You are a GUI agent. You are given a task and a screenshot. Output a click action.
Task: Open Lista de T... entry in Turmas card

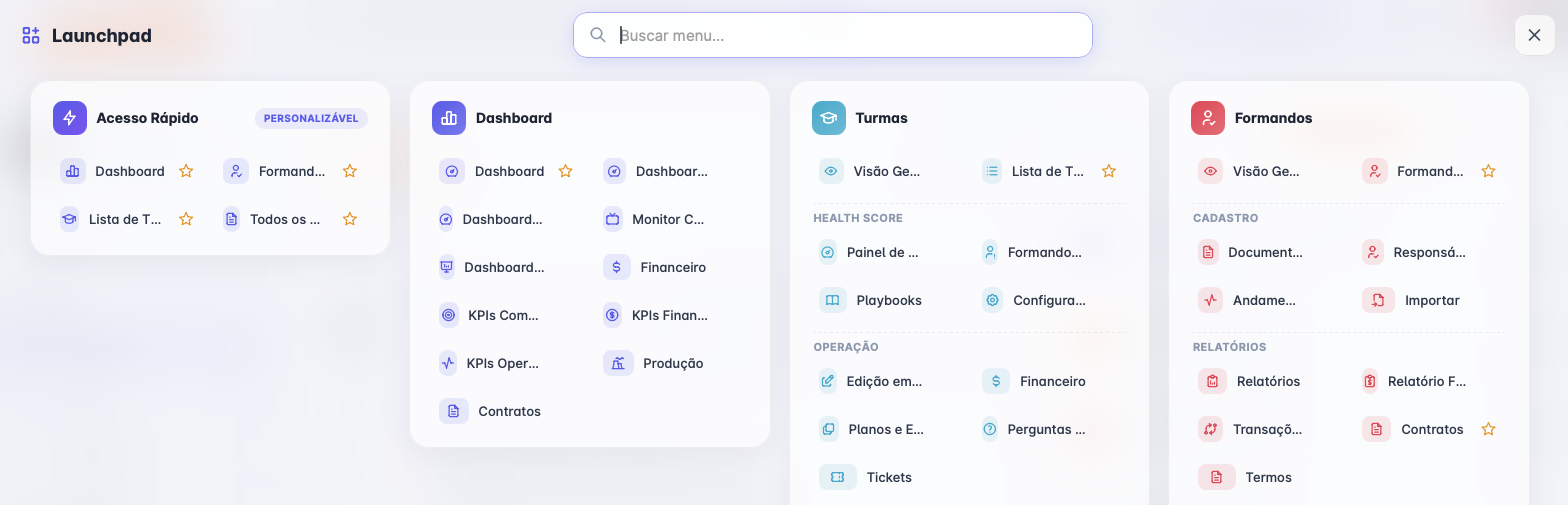(x=1048, y=171)
